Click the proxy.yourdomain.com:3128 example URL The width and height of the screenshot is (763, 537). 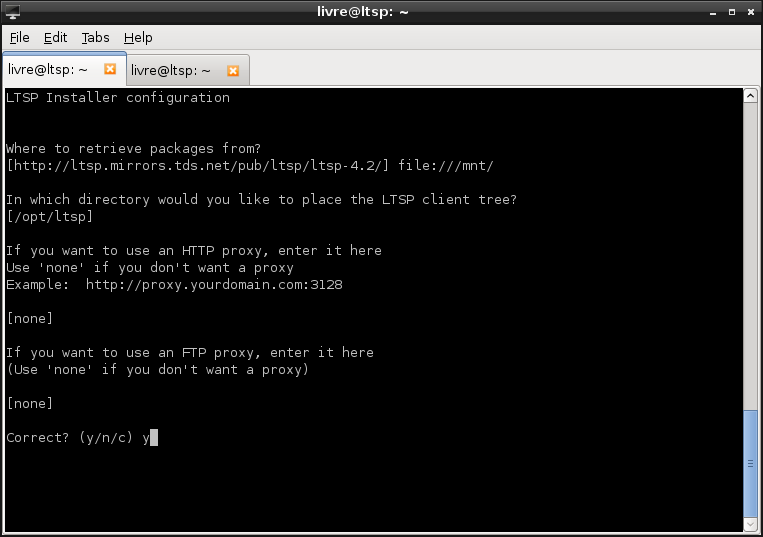click(x=214, y=285)
